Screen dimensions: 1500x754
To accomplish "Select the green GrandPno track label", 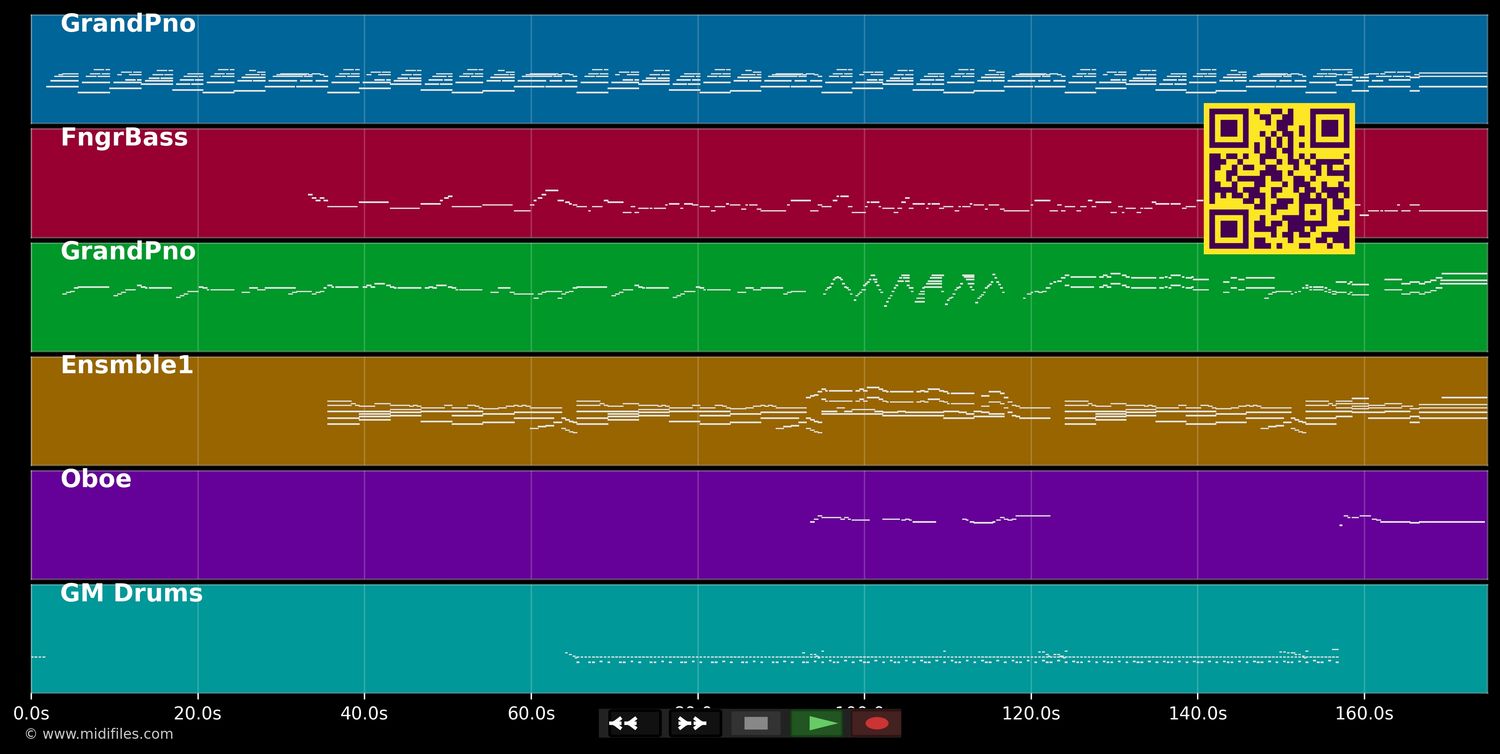I will point(128,252).
